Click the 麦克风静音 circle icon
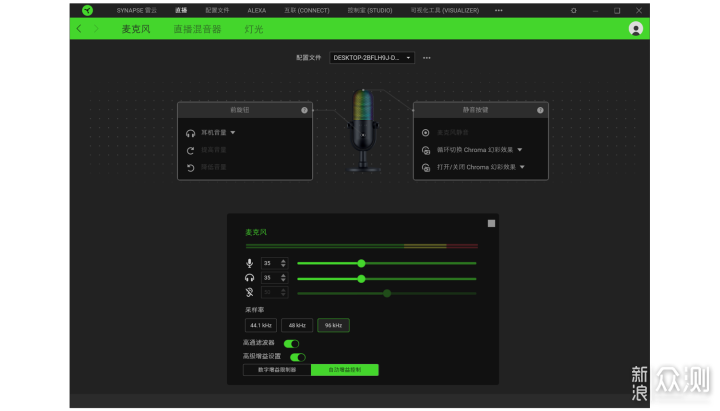Image resolution: width=720 pixels, height=411 pixels. (x=426, y=133)
